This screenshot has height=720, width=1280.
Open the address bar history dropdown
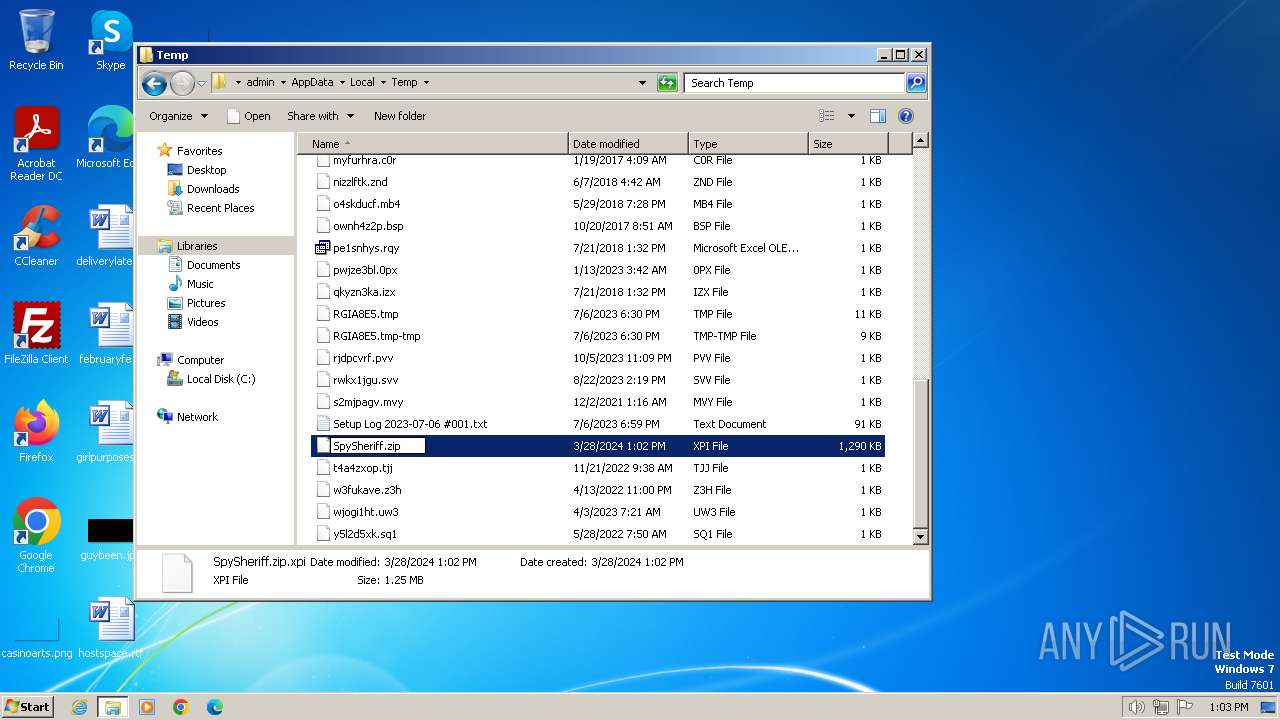[x=642, y=83]
